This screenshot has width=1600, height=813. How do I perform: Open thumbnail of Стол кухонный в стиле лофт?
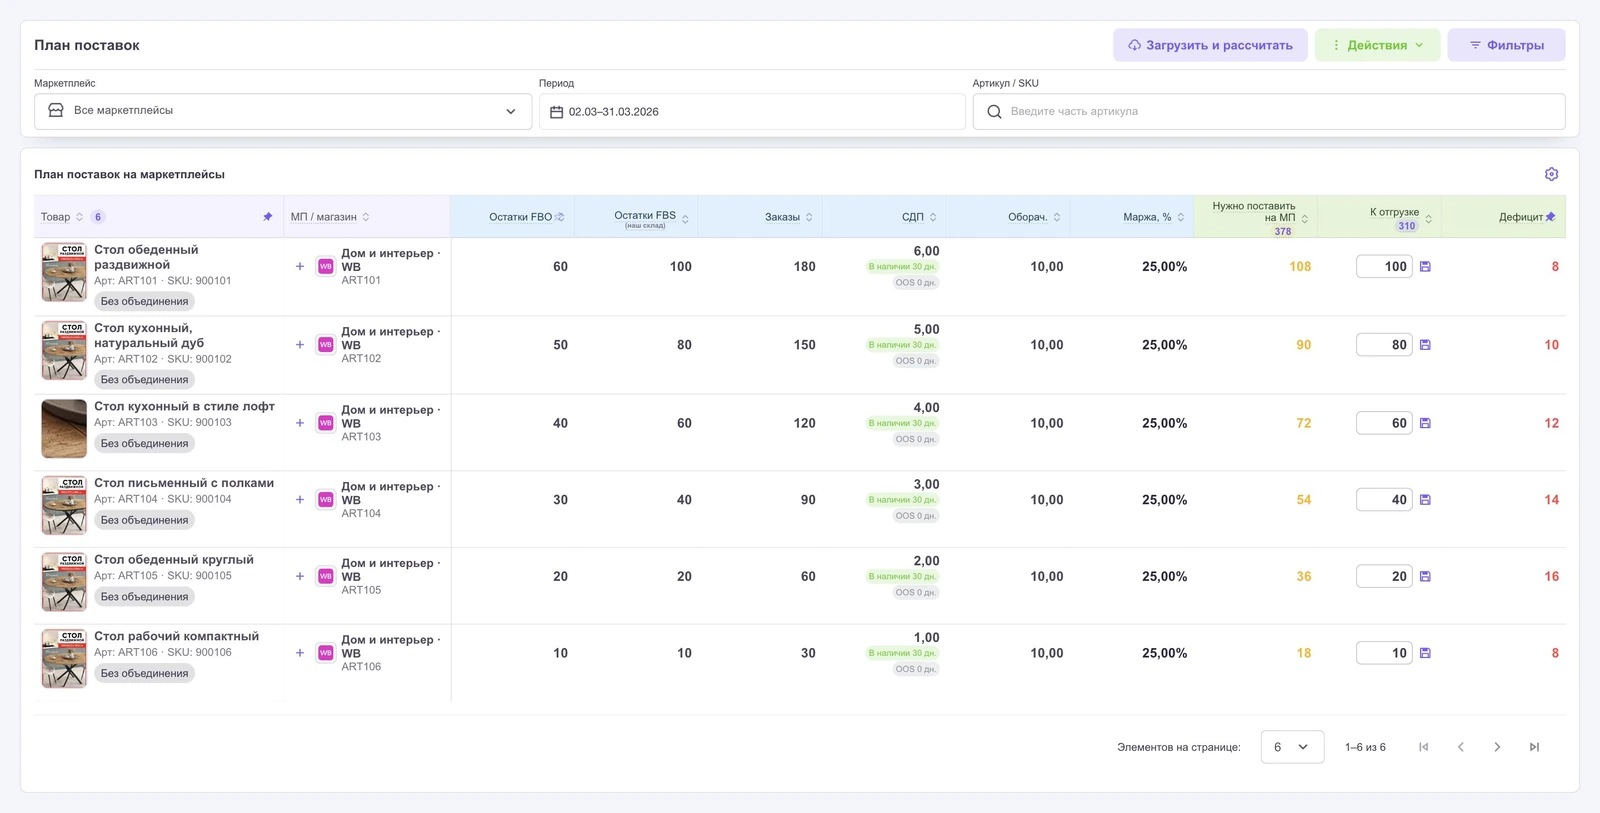point(64,429)
